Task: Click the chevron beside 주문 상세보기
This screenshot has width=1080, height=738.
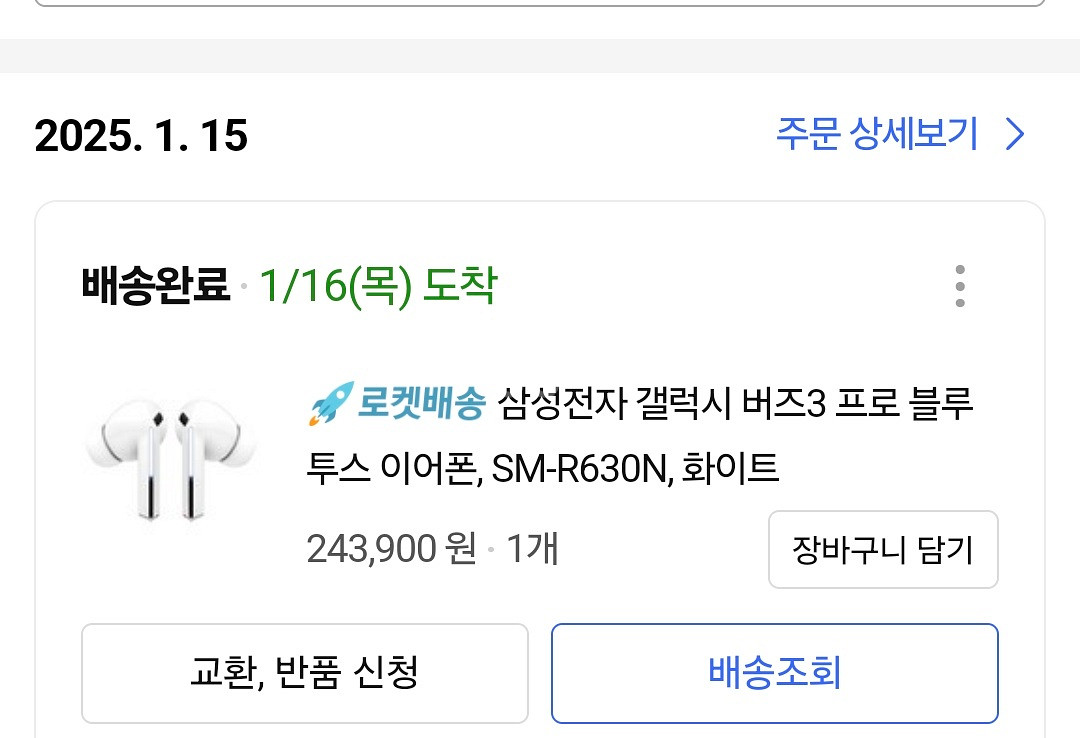Action: tap(1015, 134)
